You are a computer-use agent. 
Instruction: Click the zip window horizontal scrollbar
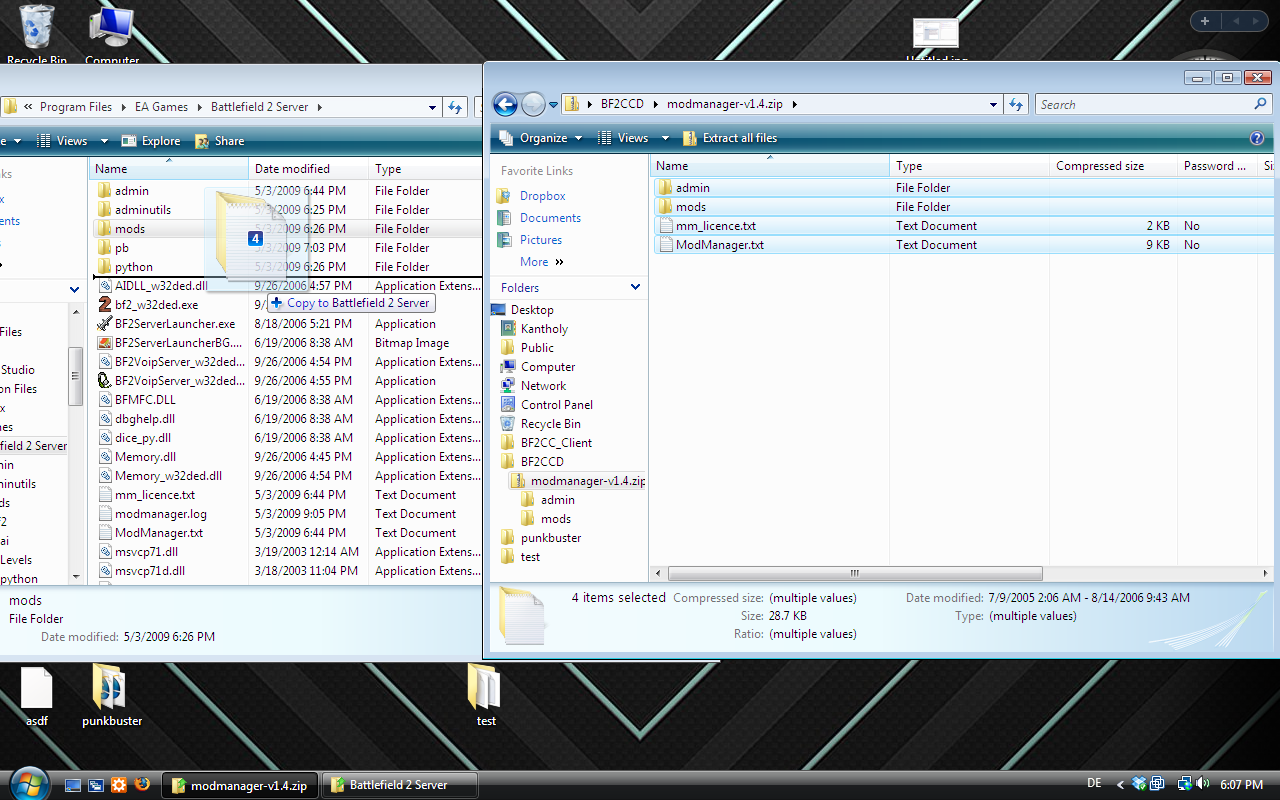coord(855,574)
